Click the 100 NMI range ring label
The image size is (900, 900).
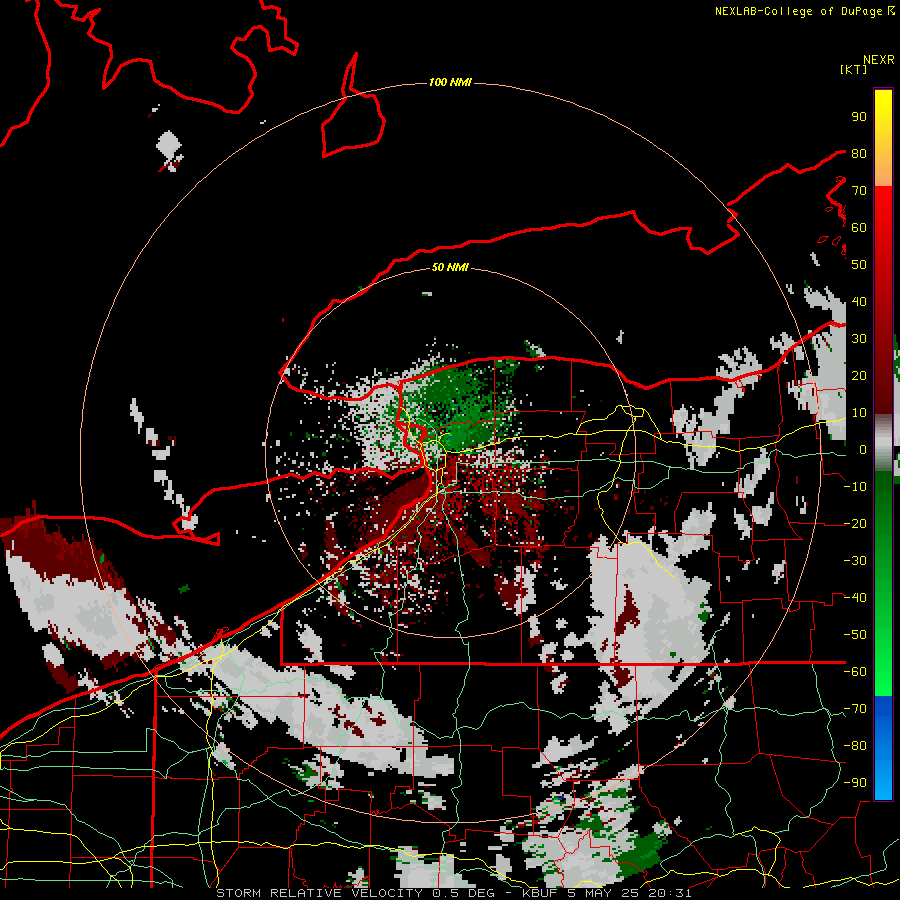point(450,83)
